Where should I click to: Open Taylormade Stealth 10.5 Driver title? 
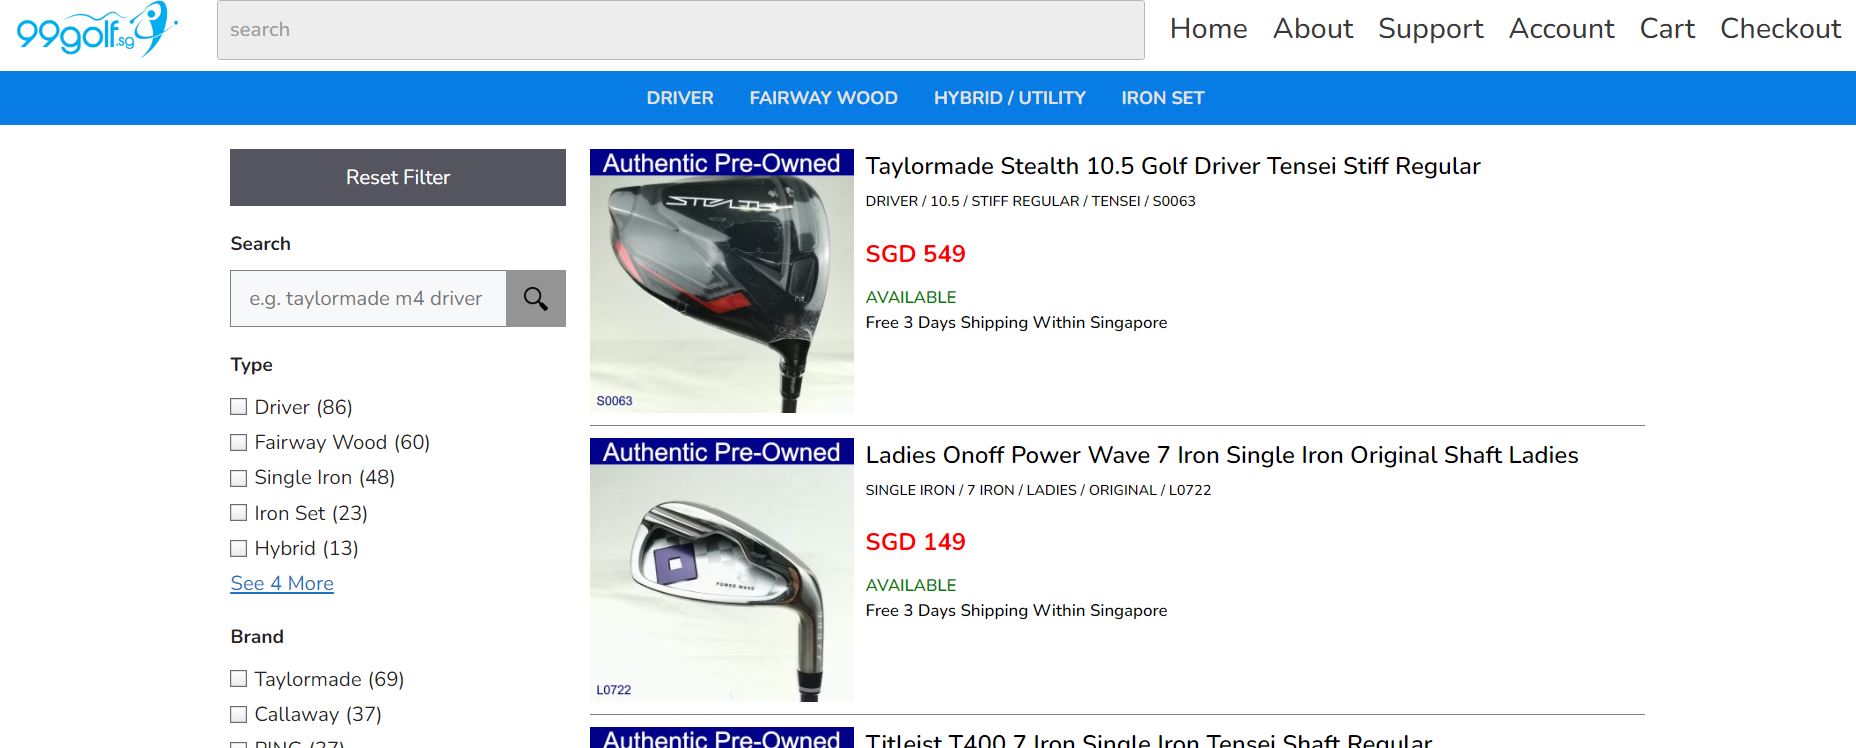[x=1172, y=166]
